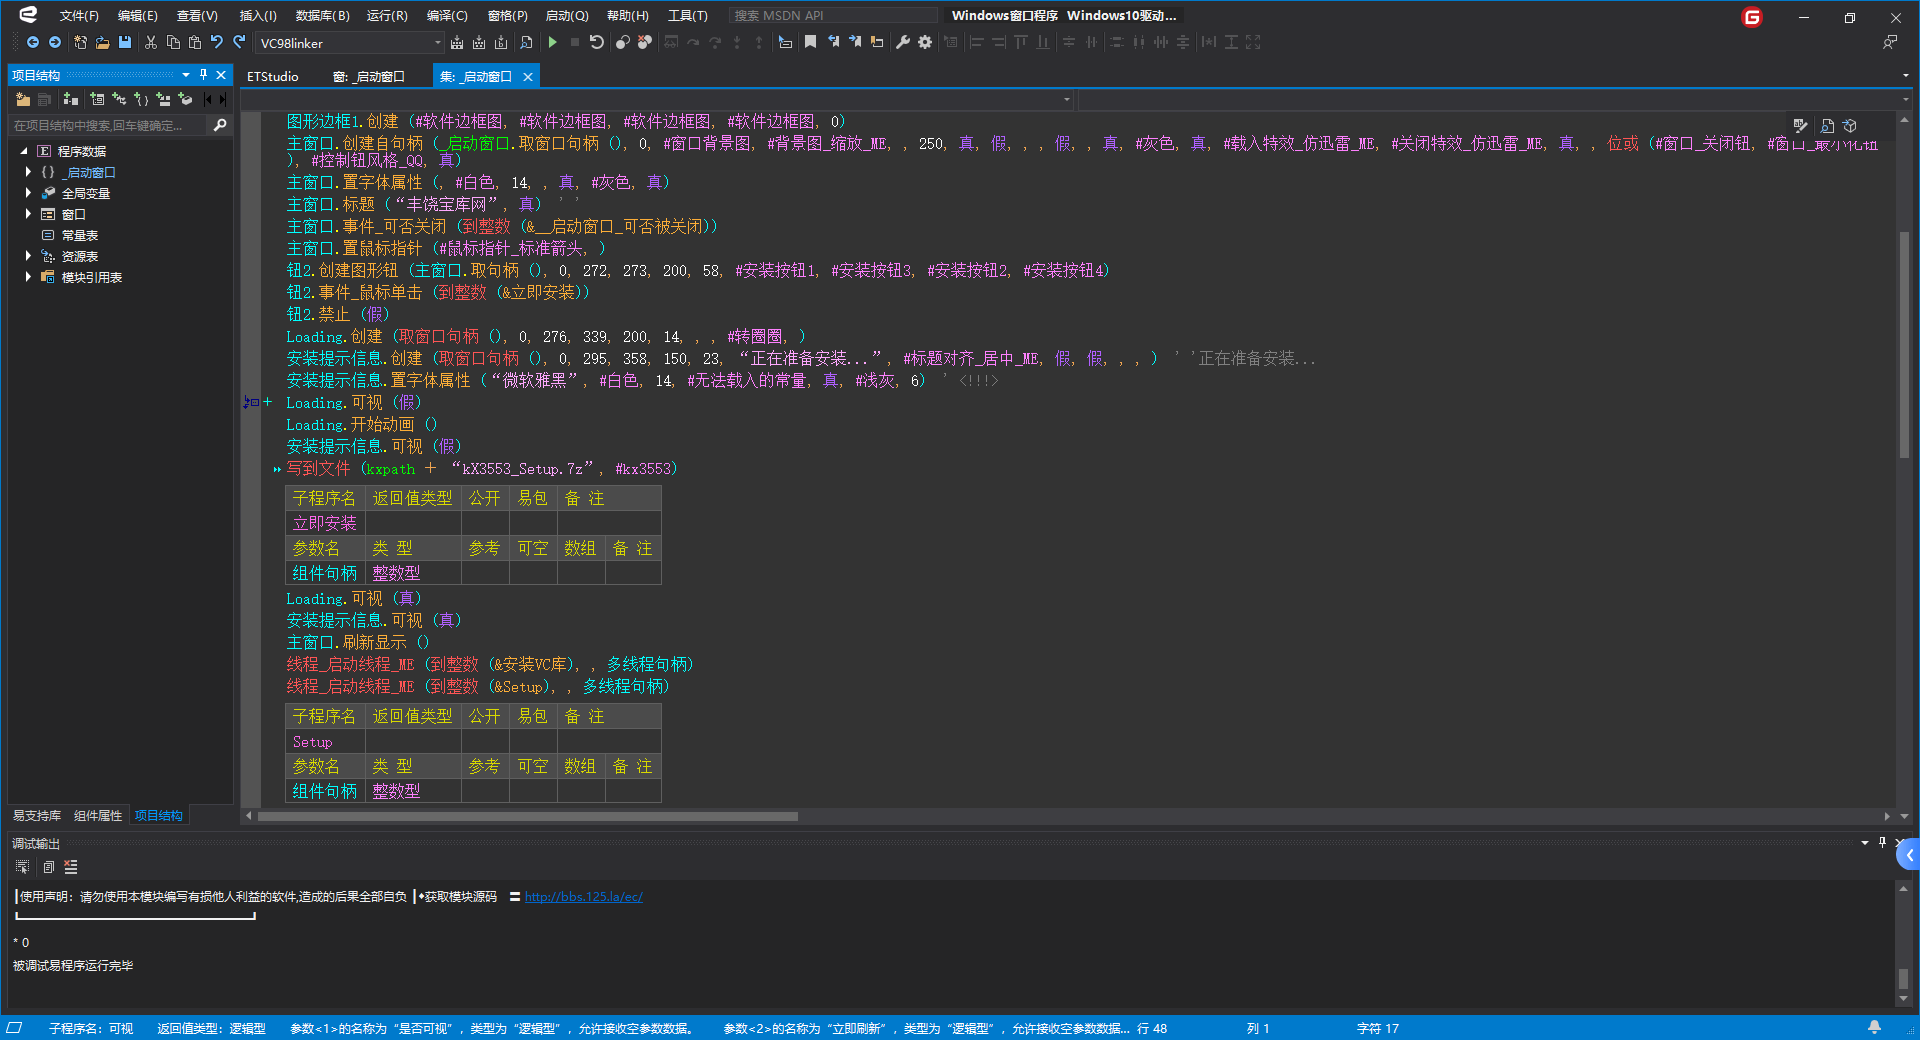Click the new folder icon in project panel
The height and width of the screenshot is (1040, 1920).
(23, 99)
